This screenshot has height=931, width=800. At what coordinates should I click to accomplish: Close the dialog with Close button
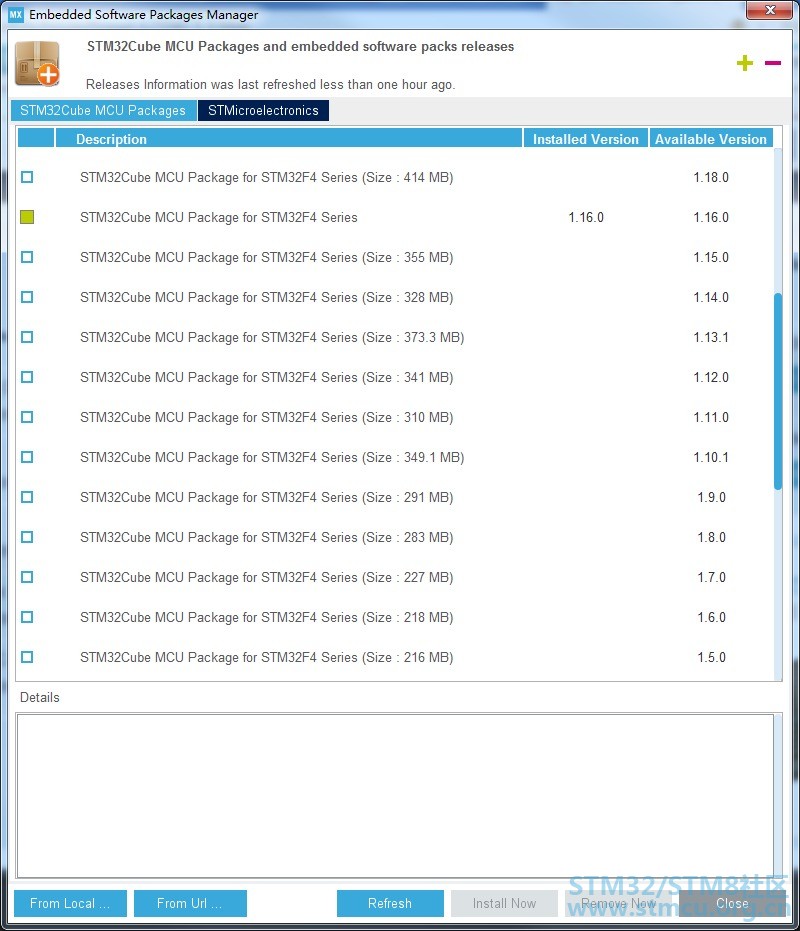click(732, 903)
